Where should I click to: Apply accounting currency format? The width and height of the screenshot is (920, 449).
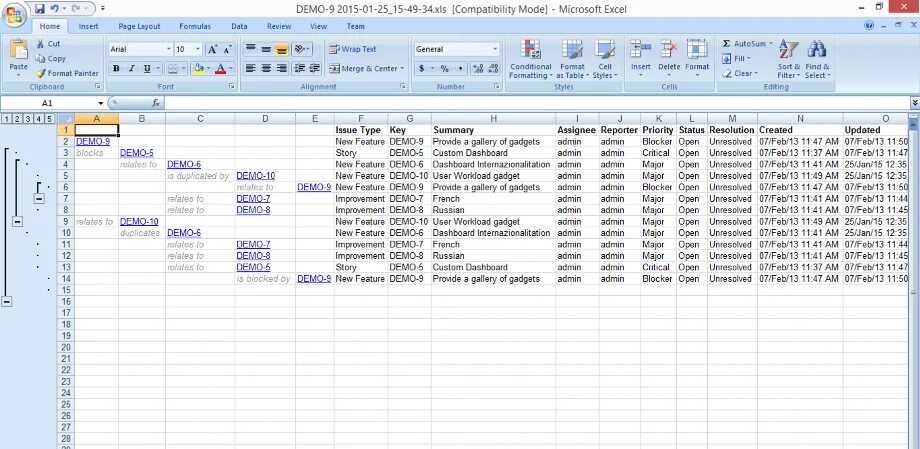pos(421,69)
